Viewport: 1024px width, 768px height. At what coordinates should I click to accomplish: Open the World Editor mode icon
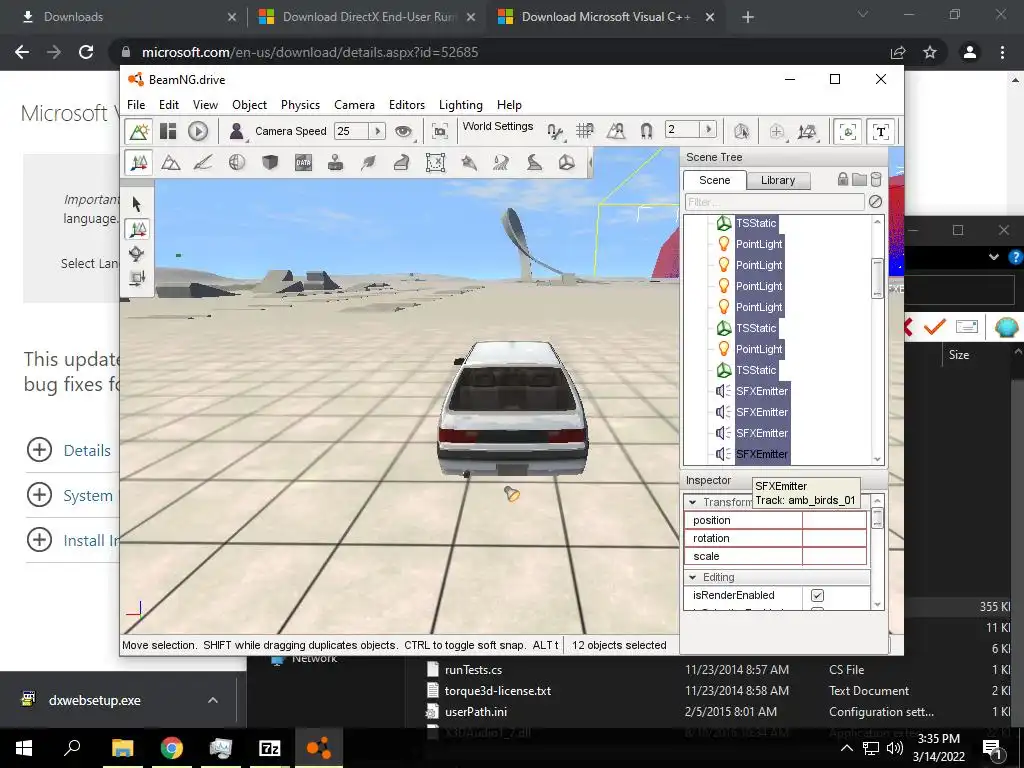click(138, 132)
